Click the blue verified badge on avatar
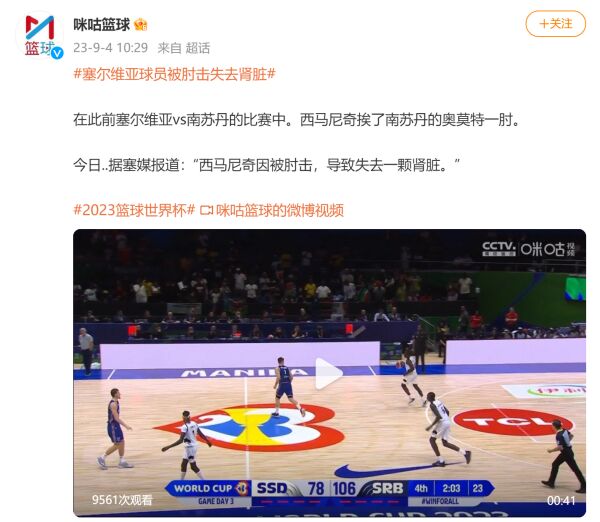 click(57, 53)
